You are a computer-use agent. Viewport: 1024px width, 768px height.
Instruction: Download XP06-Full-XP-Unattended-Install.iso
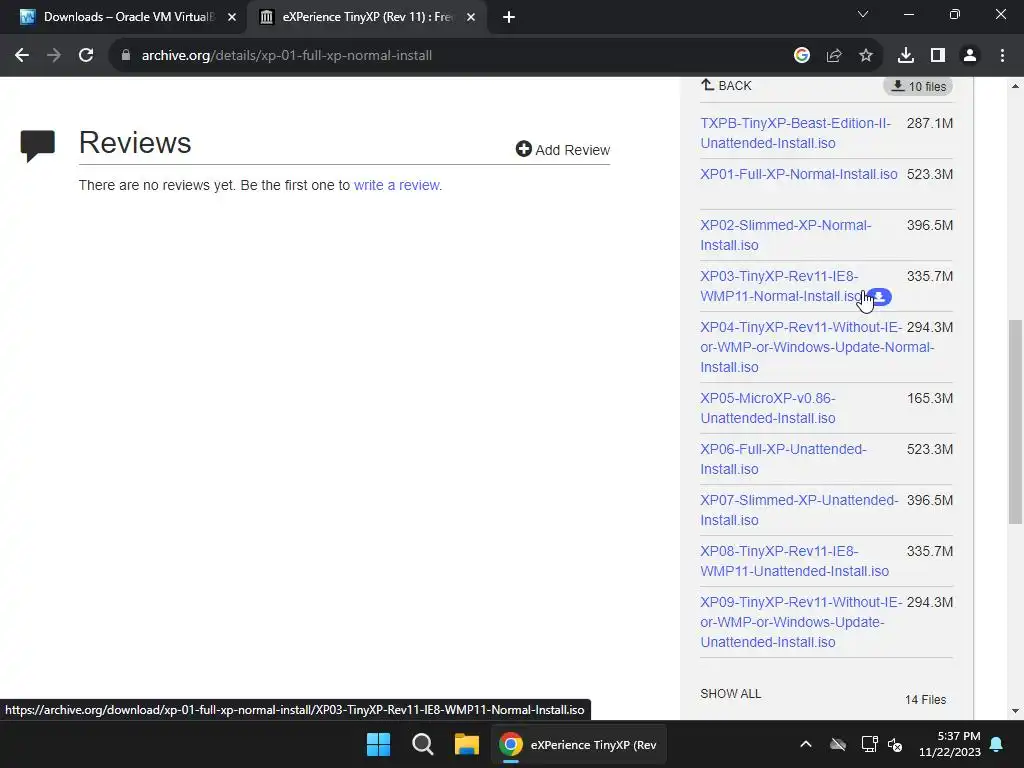pyautogui.click(x=783, y=459)
